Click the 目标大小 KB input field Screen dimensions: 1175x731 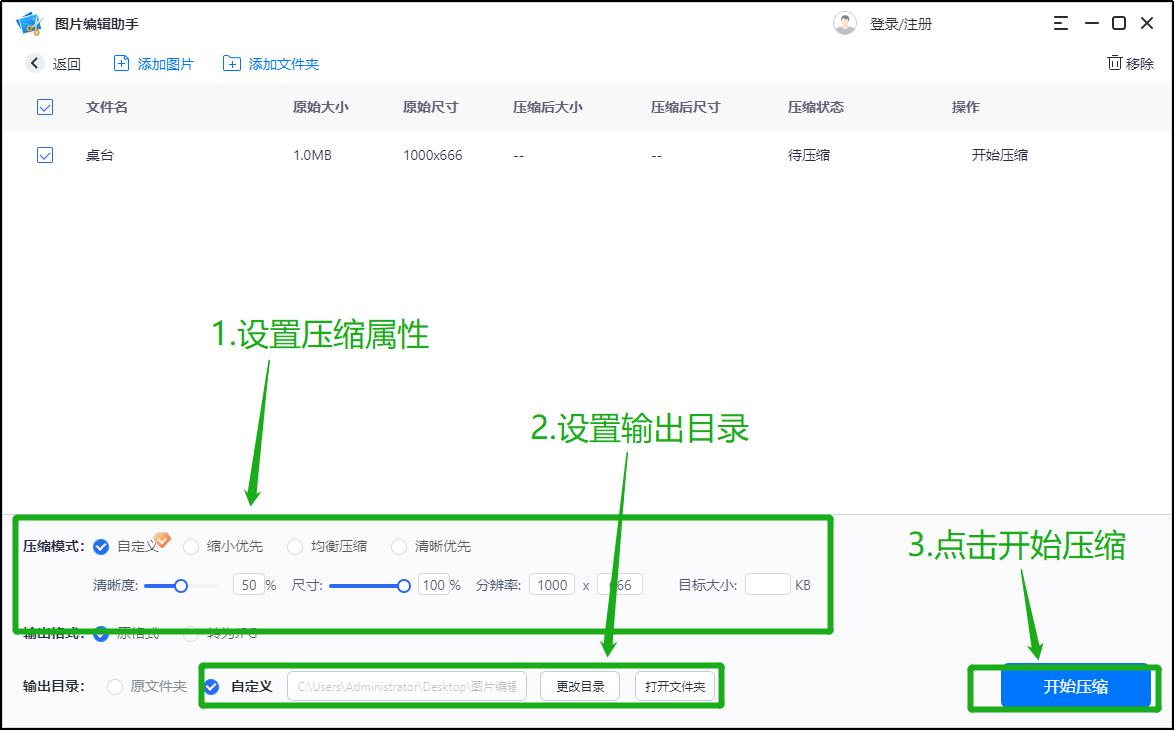tap(767, 585)
